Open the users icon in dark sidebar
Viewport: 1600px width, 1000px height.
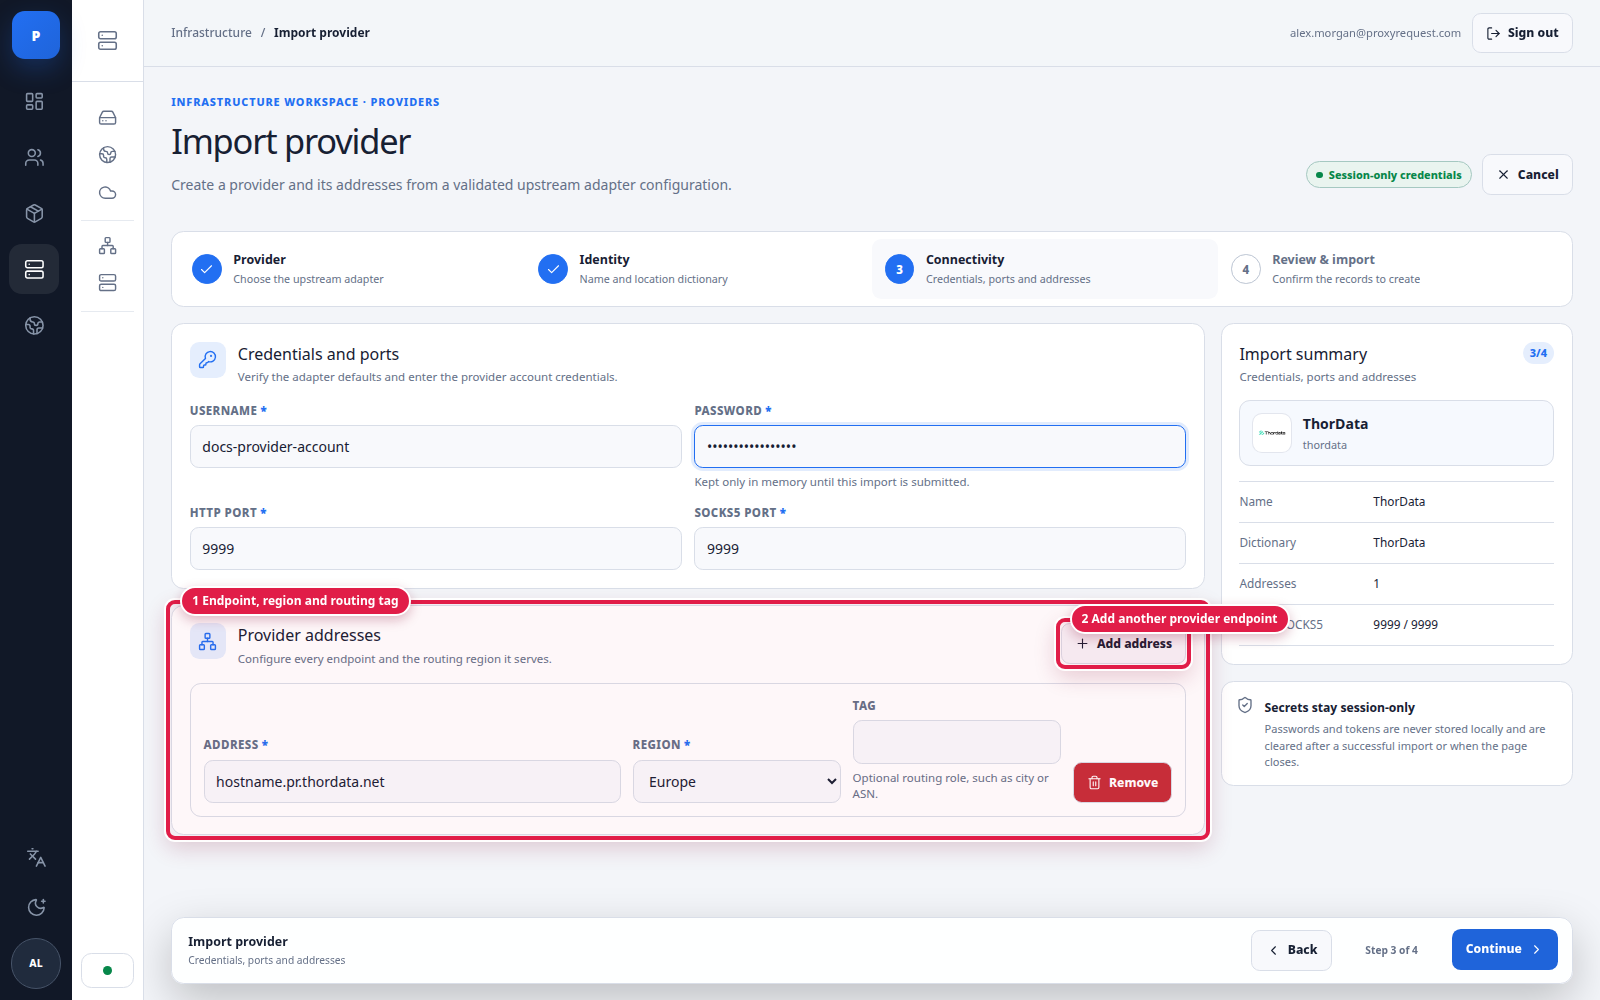pos(35,157)
